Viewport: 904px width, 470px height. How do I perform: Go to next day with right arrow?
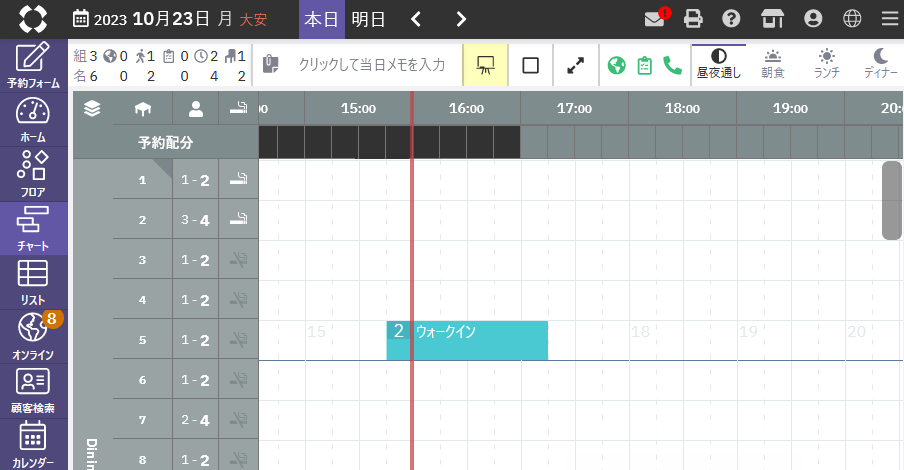461,19
